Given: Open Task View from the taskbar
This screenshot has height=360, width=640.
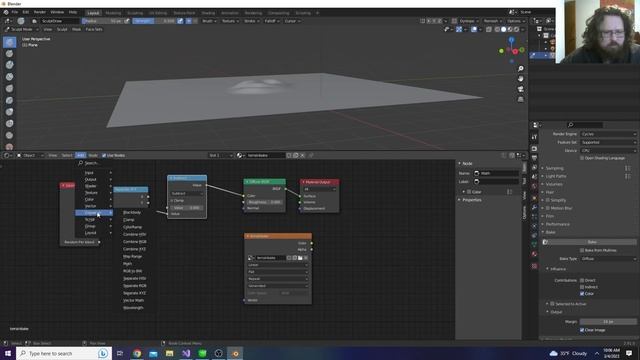Looking at the screenshot, I should pyautogui.click(x=120, y=353).
